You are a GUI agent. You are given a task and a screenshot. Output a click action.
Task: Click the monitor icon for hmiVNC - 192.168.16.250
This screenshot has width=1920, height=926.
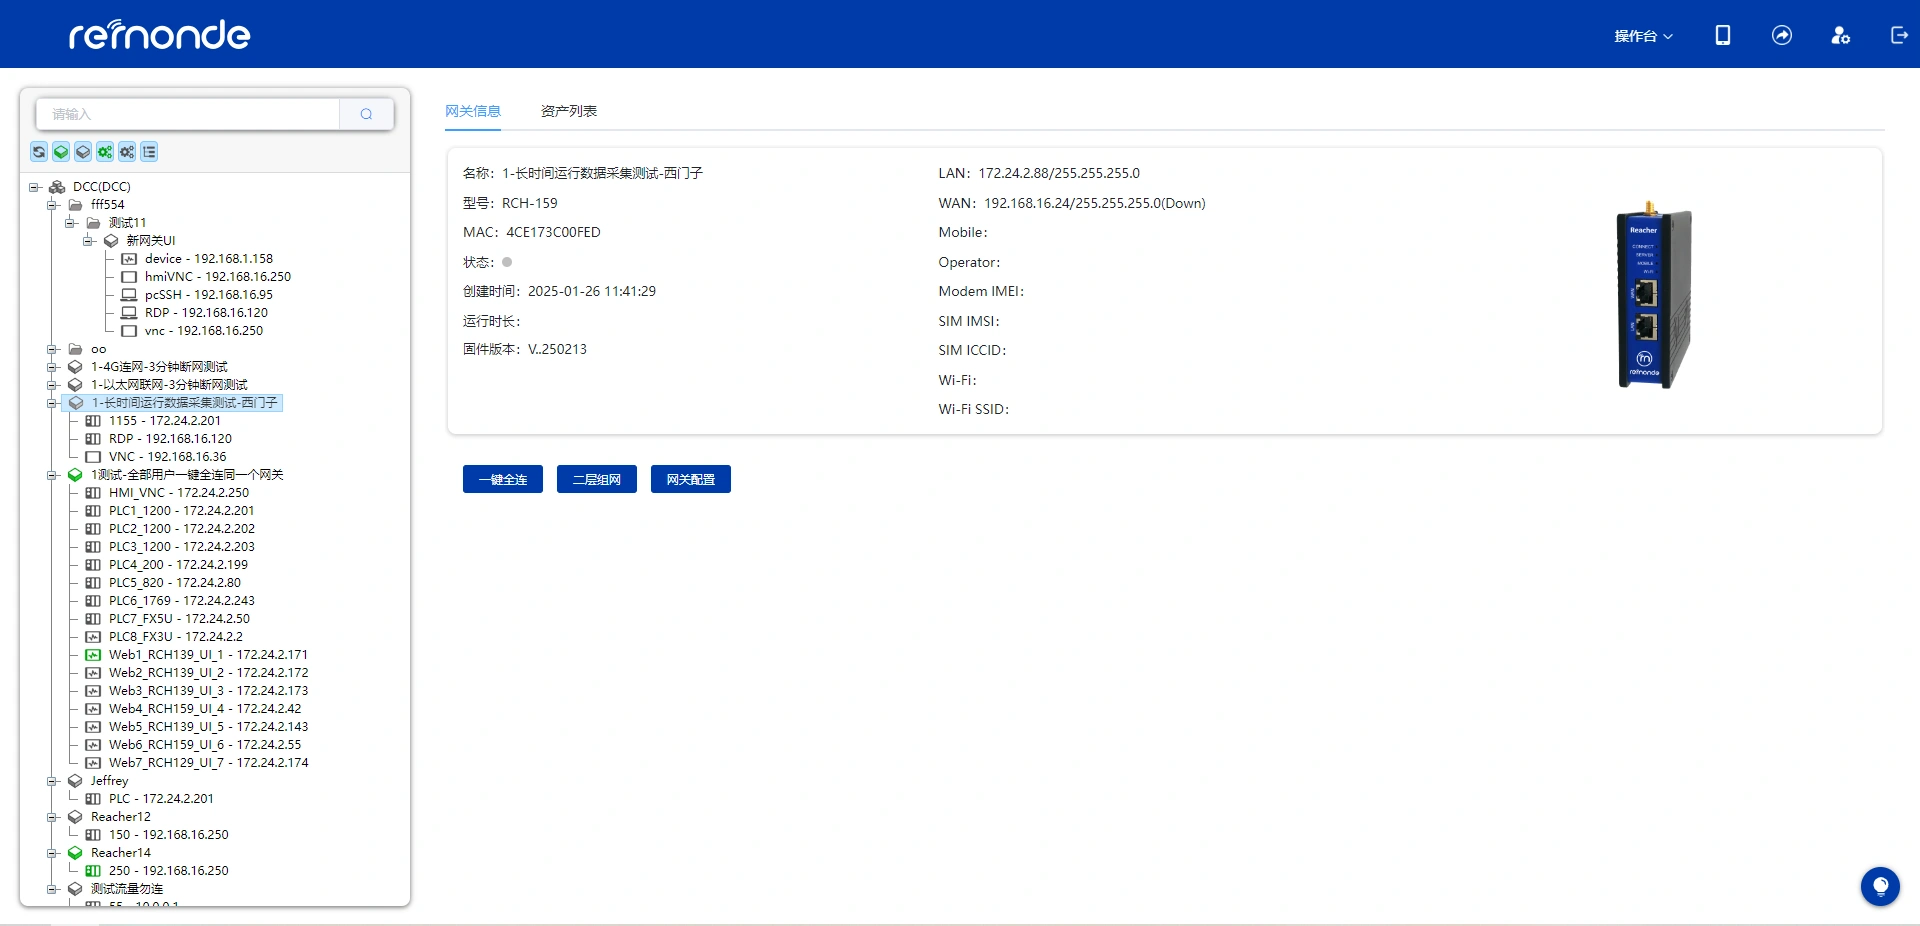pyautogui.click(x=129, y=277)
